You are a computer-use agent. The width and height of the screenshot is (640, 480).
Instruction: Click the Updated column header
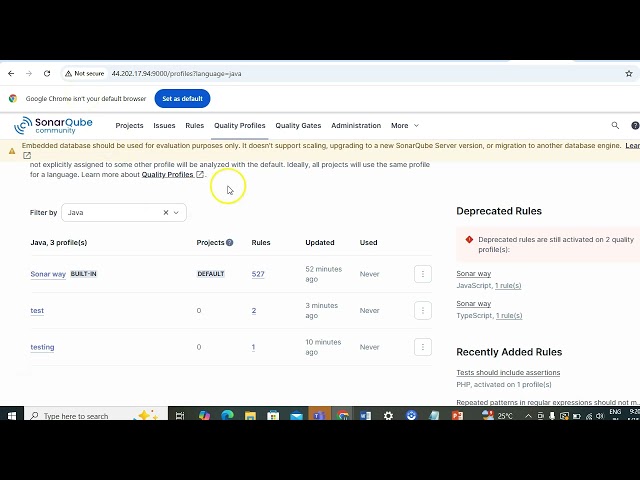pyautogui.click(x=320, y=242)
